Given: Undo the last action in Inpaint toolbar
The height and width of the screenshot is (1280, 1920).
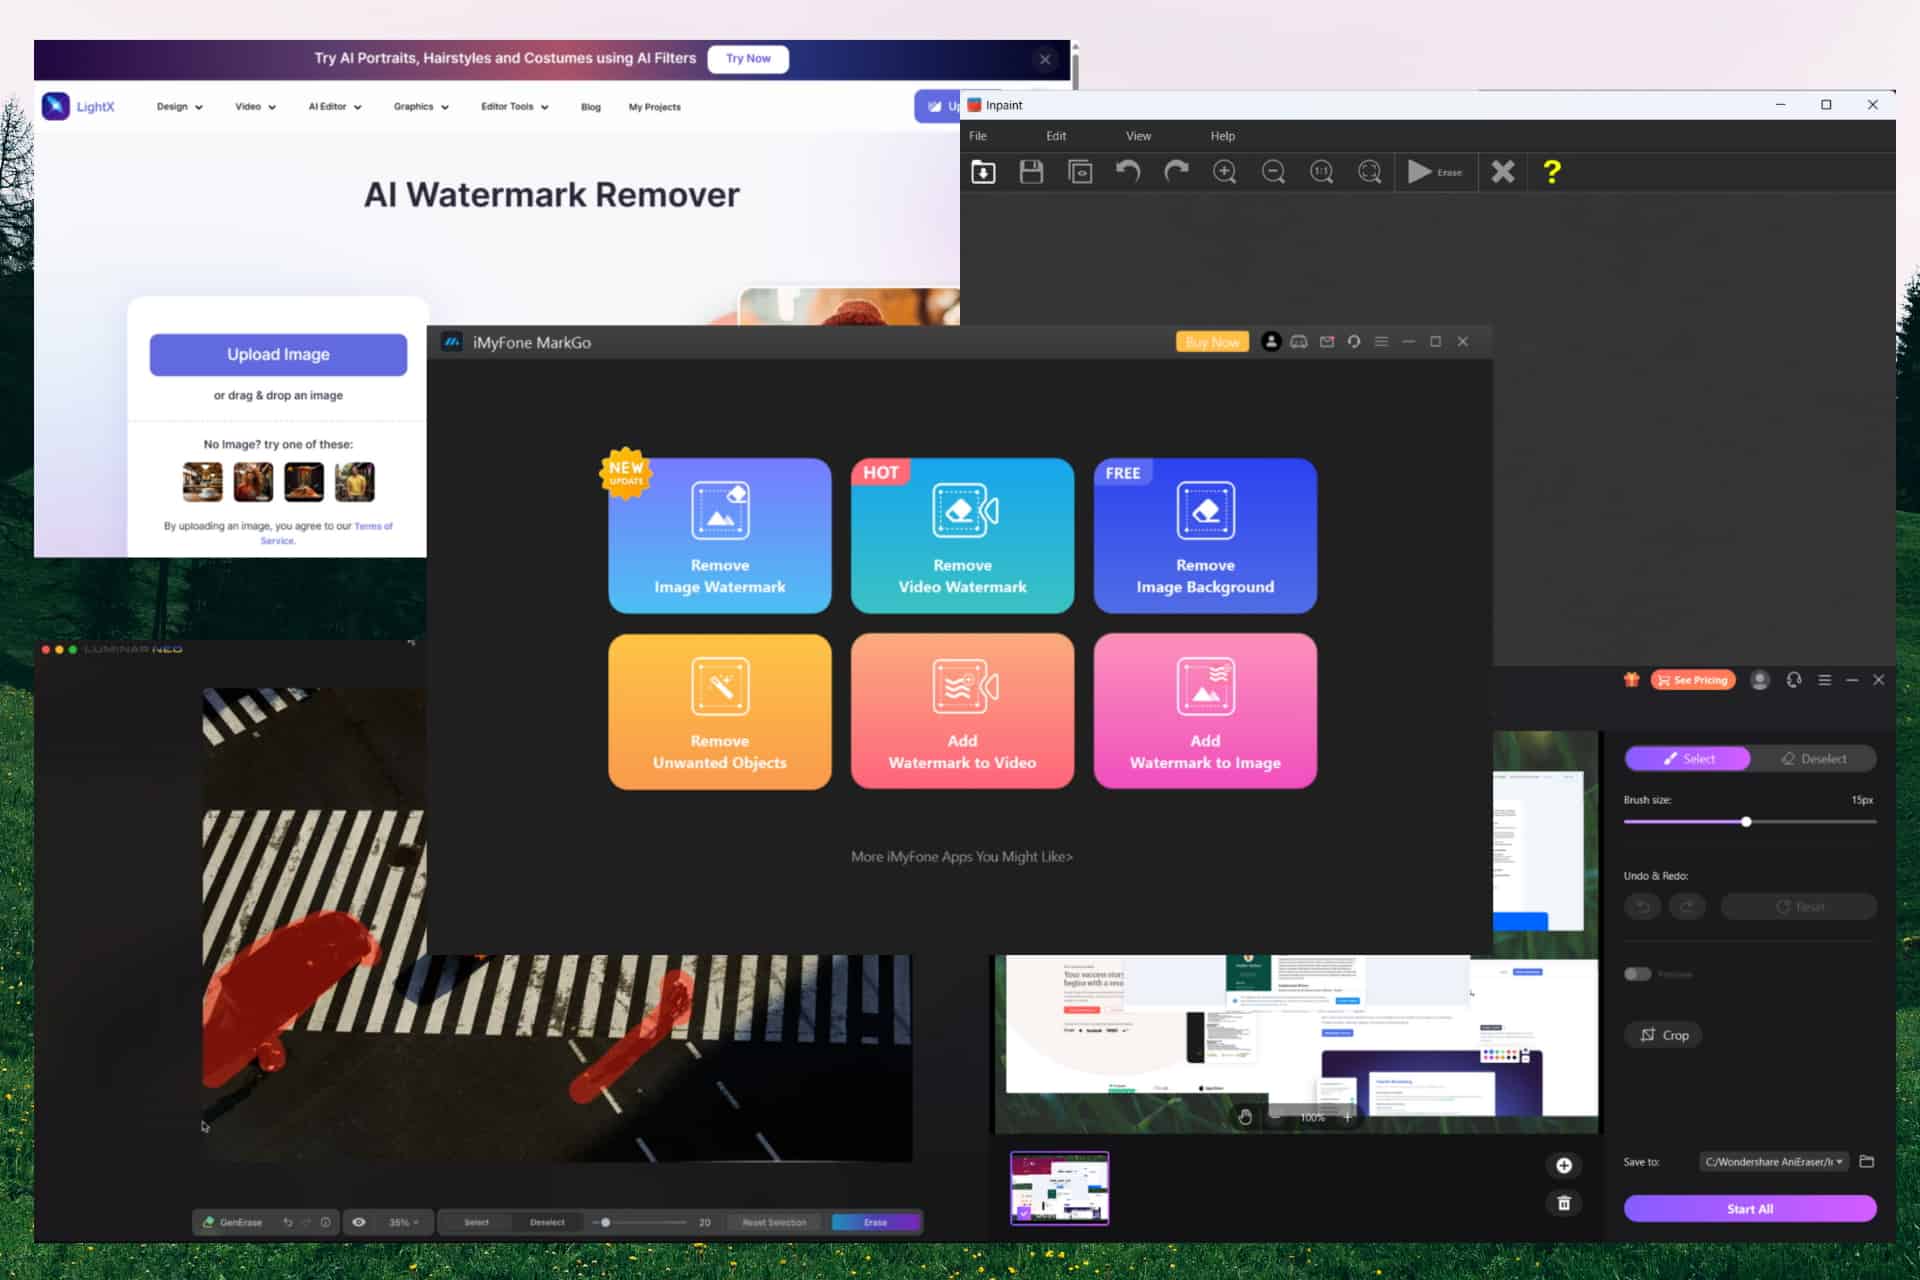Looking at the screenshot, I should tap(1128, 172).
